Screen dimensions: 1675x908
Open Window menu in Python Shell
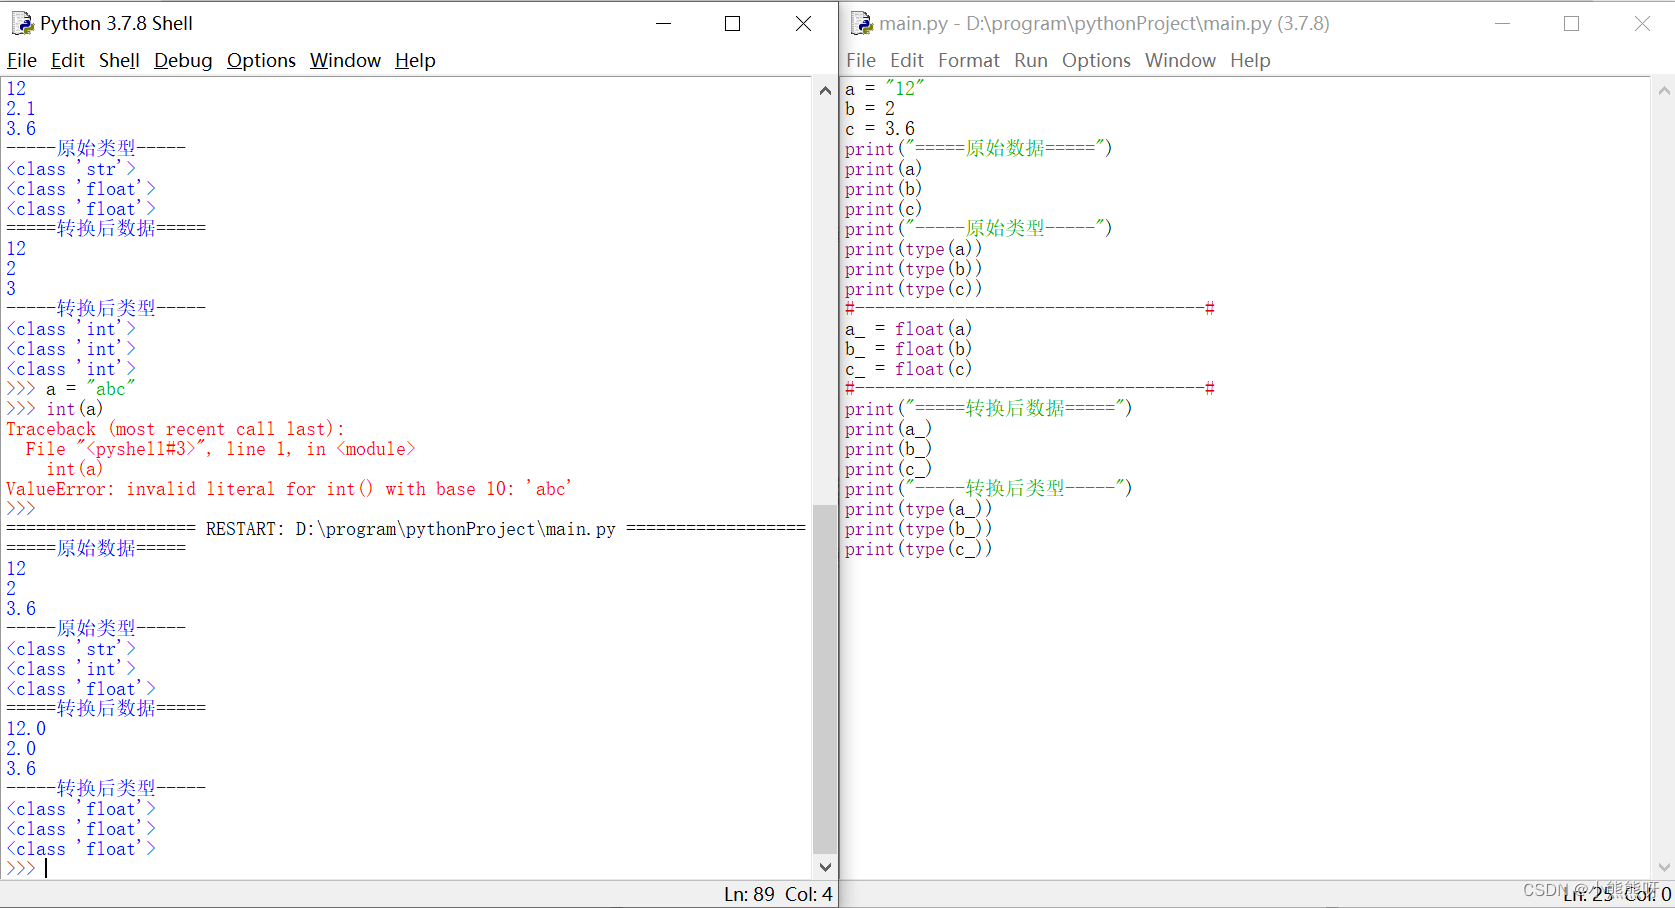click(345, 61)
